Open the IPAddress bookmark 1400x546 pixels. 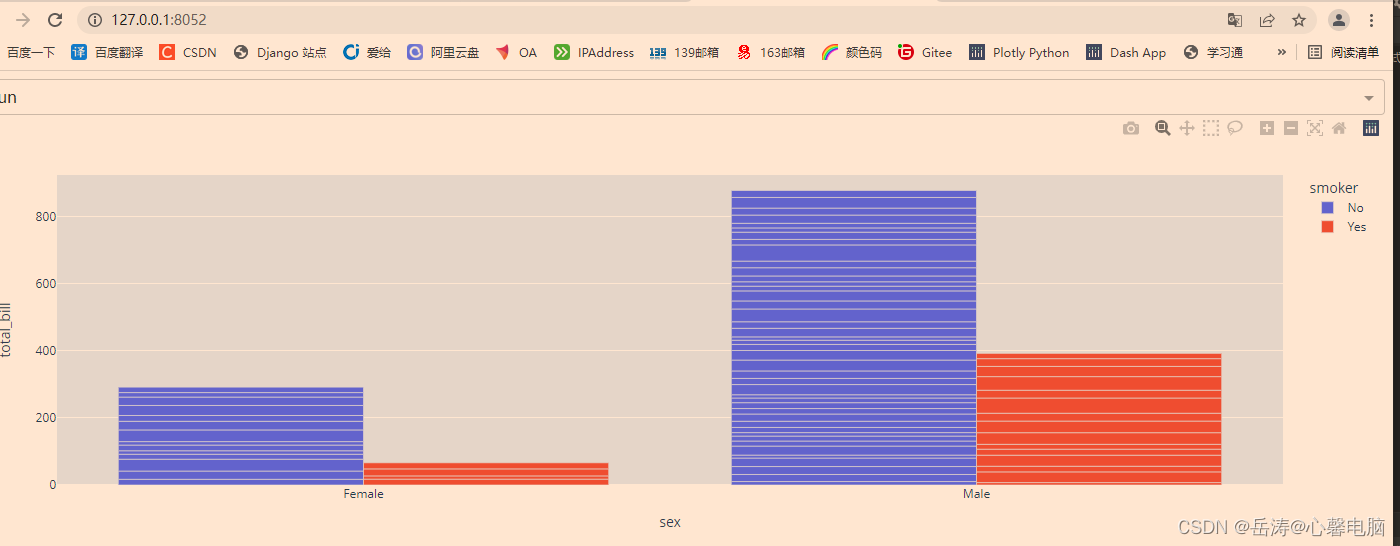click(x=594, y=52)
